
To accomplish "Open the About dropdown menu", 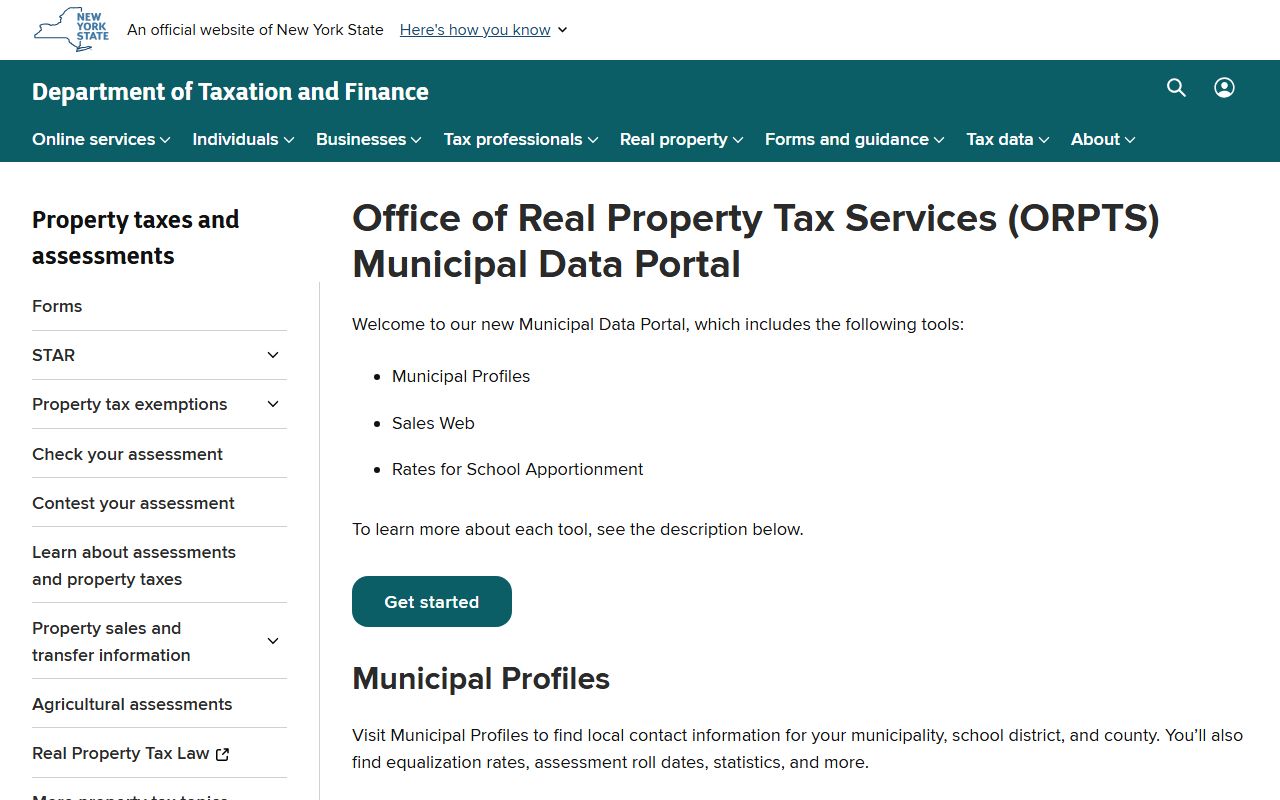I will tap(1103, 139).
